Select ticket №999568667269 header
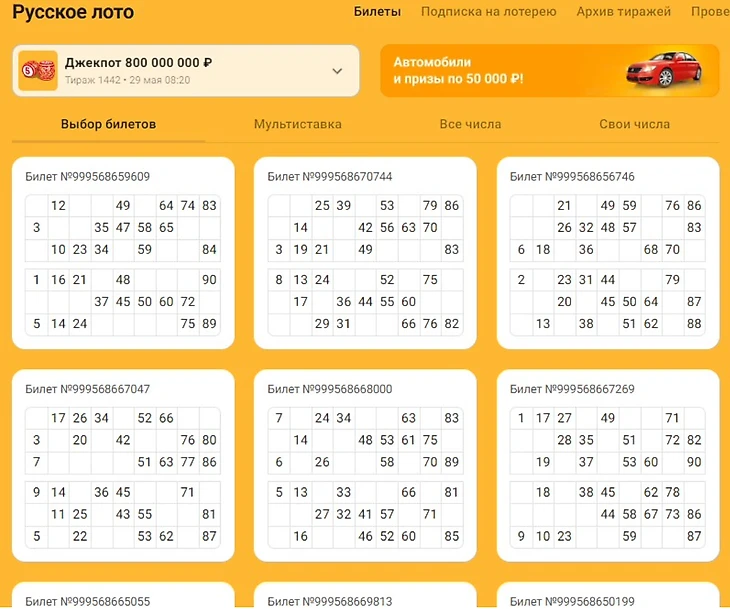 pos(572,389)
